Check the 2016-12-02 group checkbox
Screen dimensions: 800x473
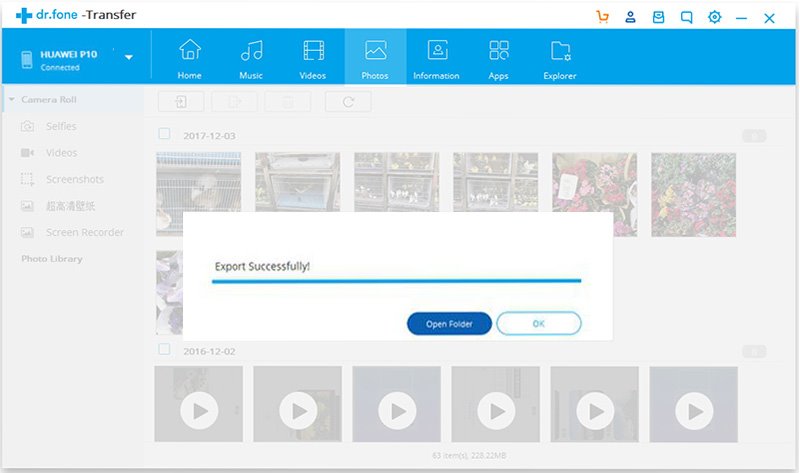pos(164,350)
